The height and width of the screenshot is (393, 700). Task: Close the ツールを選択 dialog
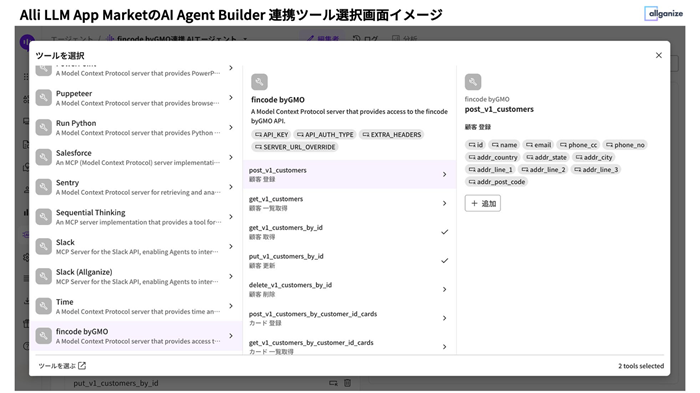click(x=658, y=55)
